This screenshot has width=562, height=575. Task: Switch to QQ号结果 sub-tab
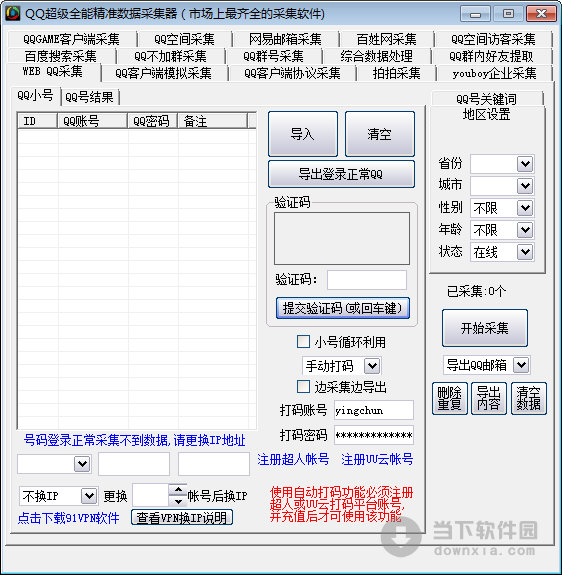pyautogui.click(x=89, y=97)
